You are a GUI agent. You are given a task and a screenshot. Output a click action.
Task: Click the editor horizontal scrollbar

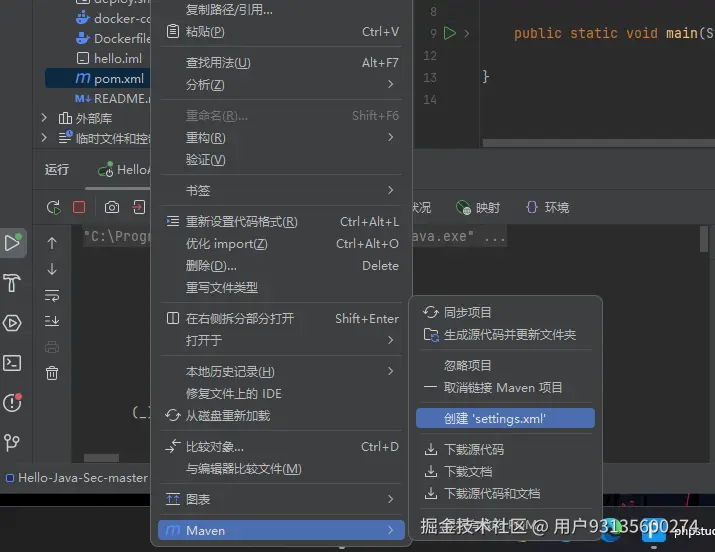[598, 143]
